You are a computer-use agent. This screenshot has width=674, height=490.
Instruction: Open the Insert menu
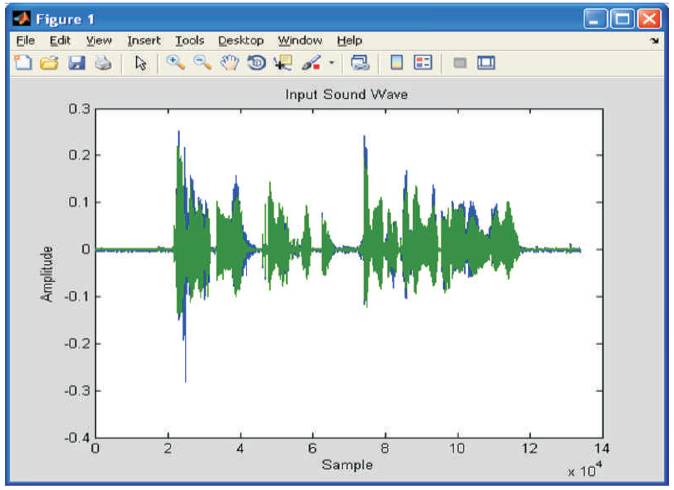pos(144,40)
